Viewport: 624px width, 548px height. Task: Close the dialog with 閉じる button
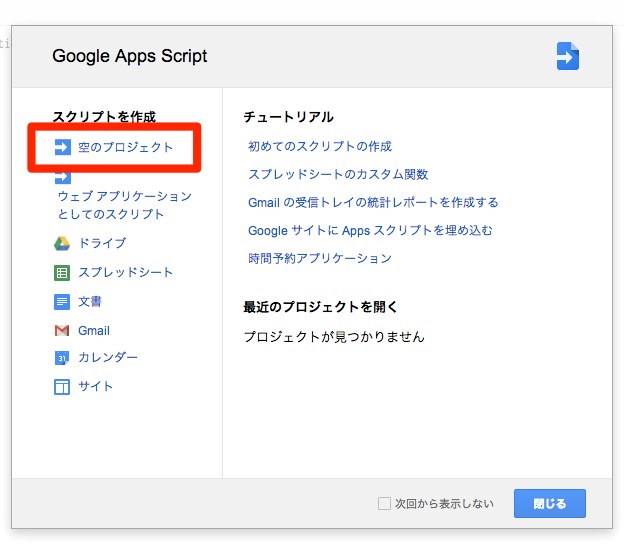pos(550,503)
